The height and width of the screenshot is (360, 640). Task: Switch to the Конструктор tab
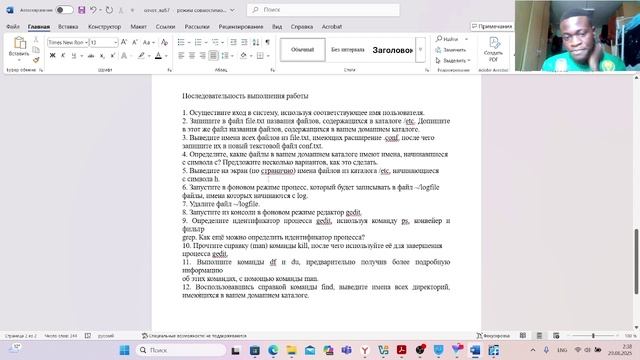coord(104,27)
